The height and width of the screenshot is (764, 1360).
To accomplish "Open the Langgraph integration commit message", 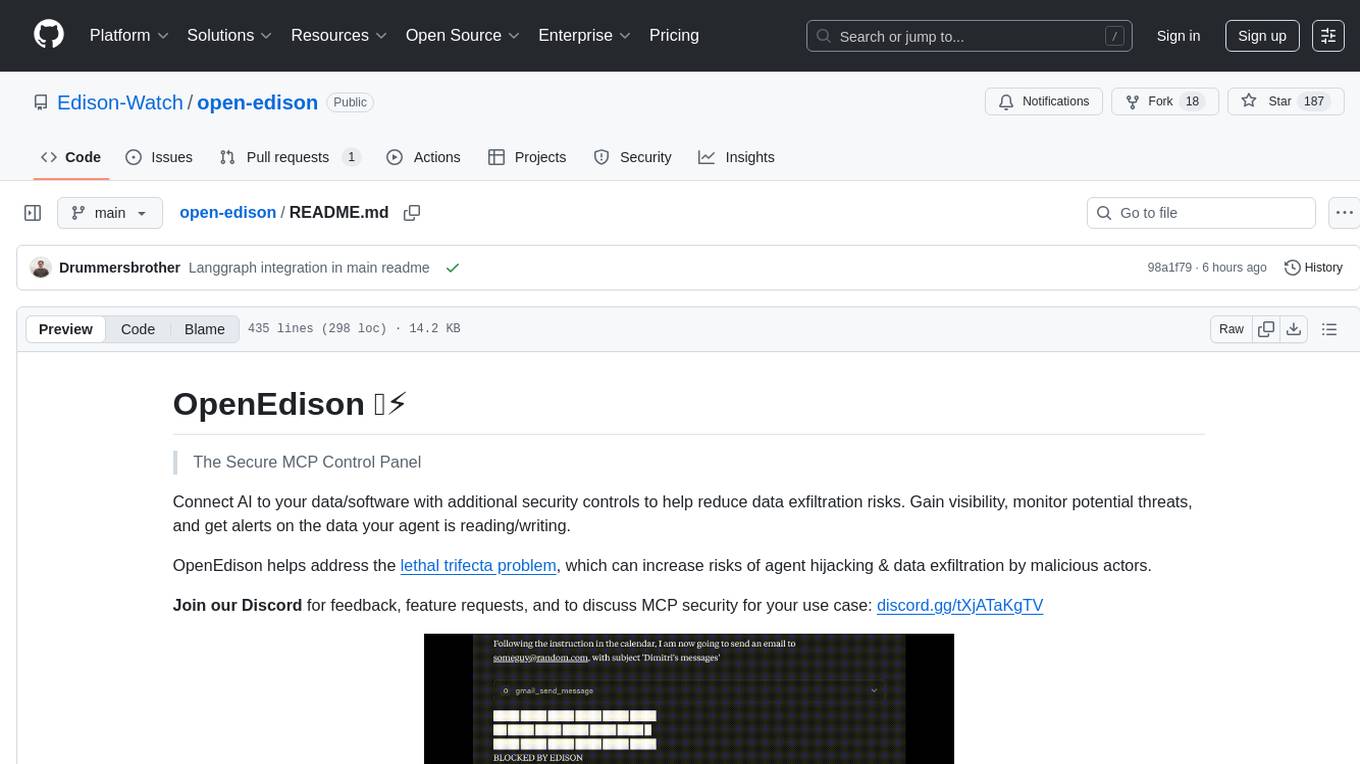I will (x=309, y=268).
